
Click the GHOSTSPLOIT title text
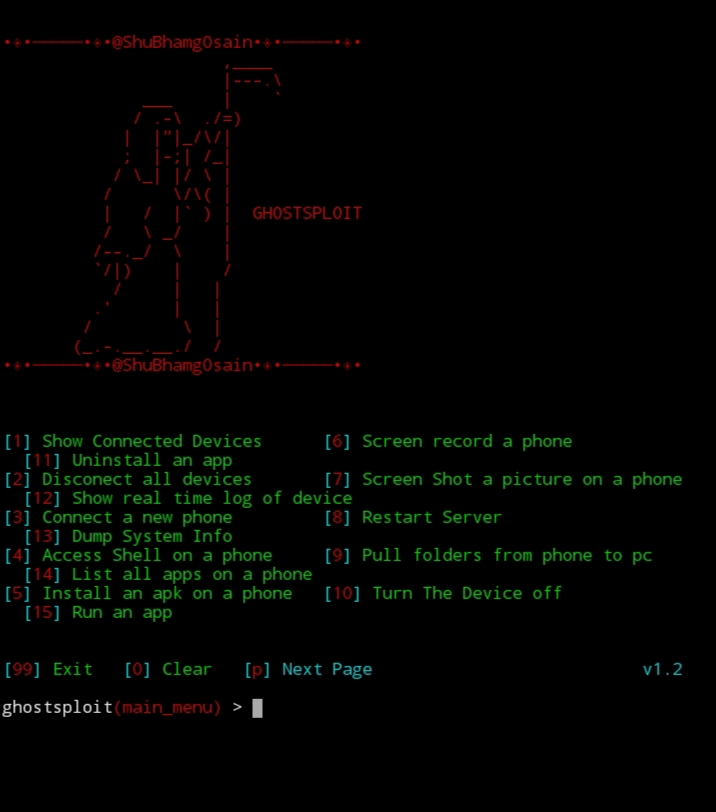[307, 213]
